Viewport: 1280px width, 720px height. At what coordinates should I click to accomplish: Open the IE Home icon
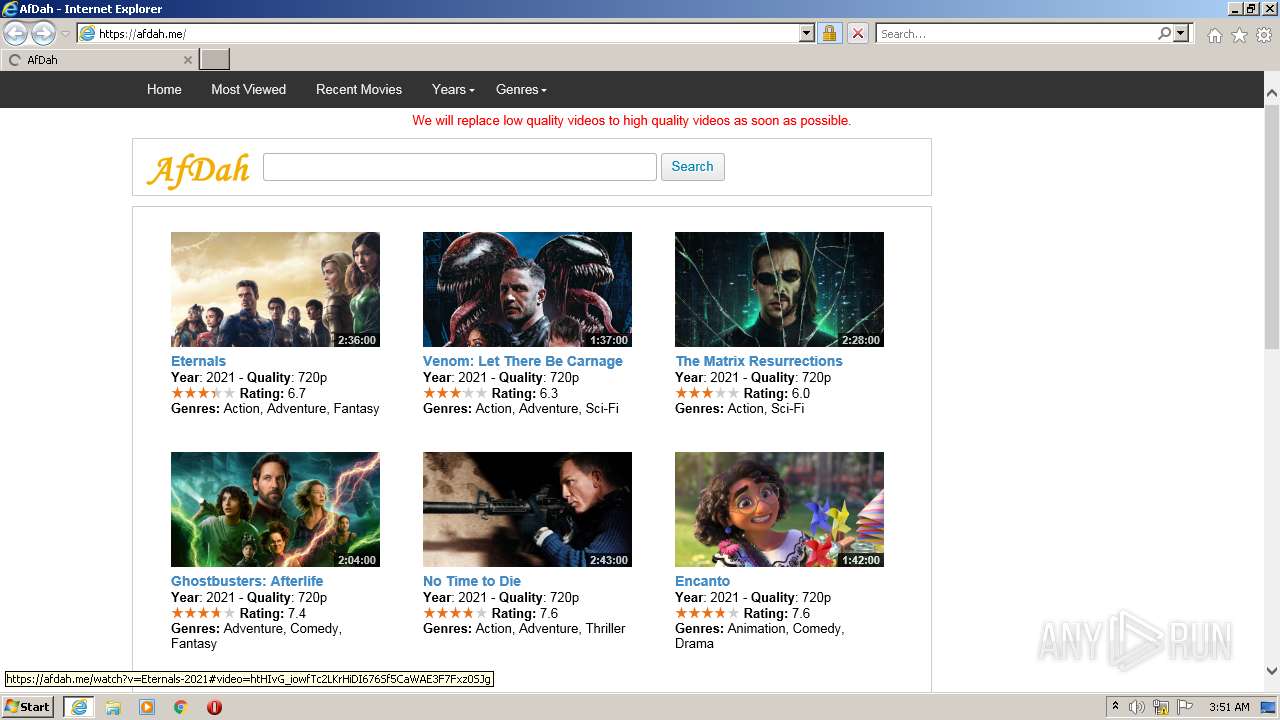point(1214,35)
